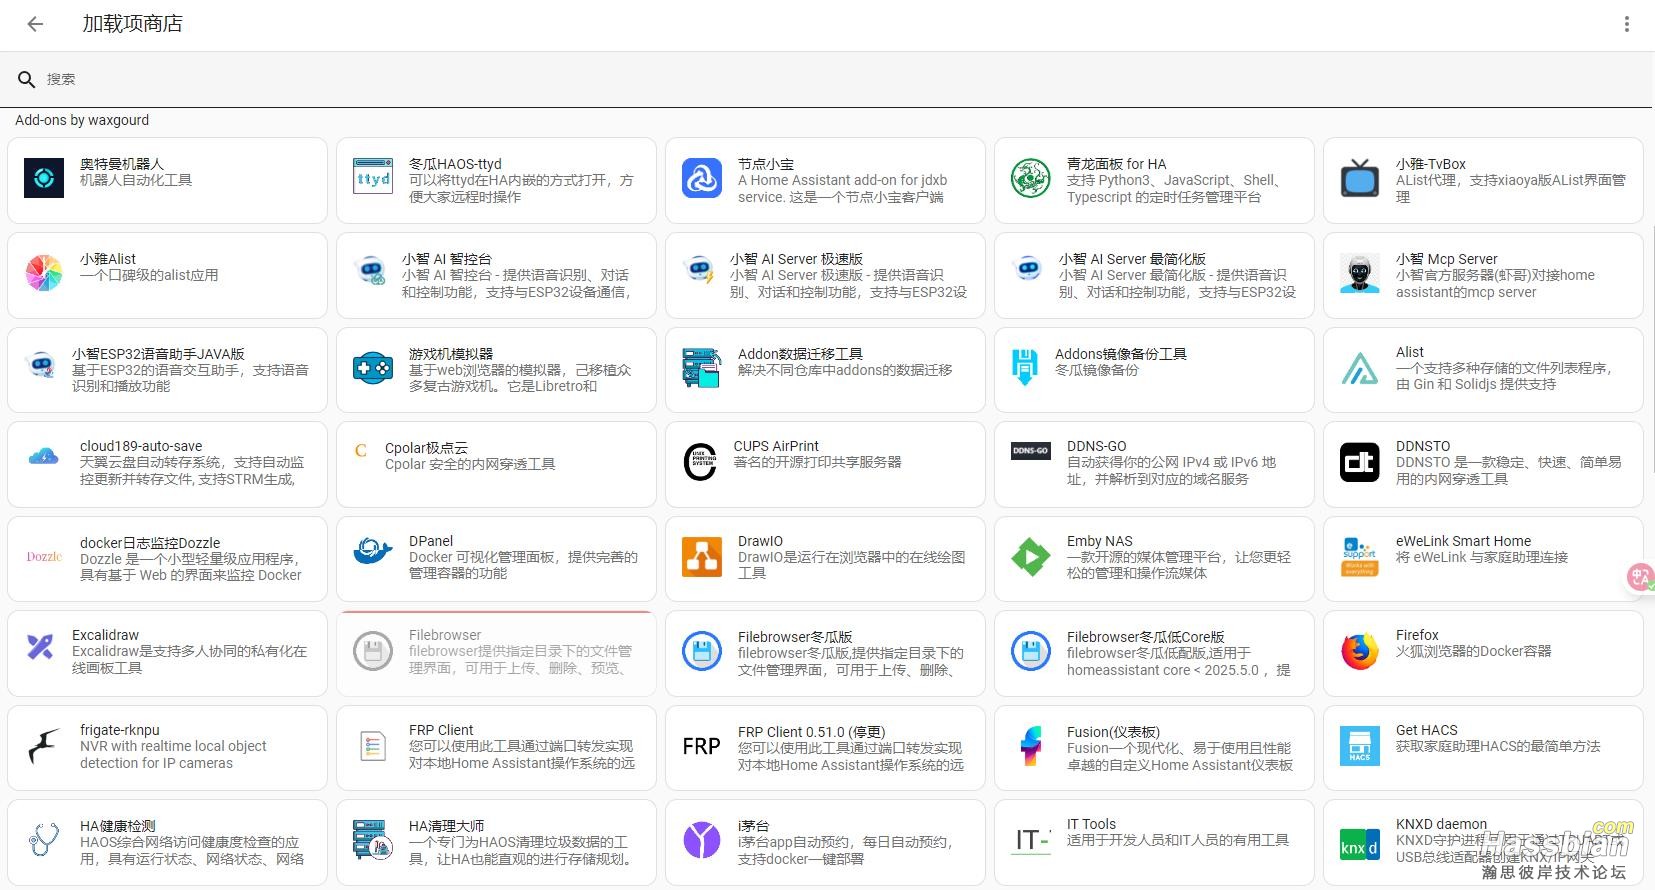
Task: Go back using the arrow icon
Action: 36,24
